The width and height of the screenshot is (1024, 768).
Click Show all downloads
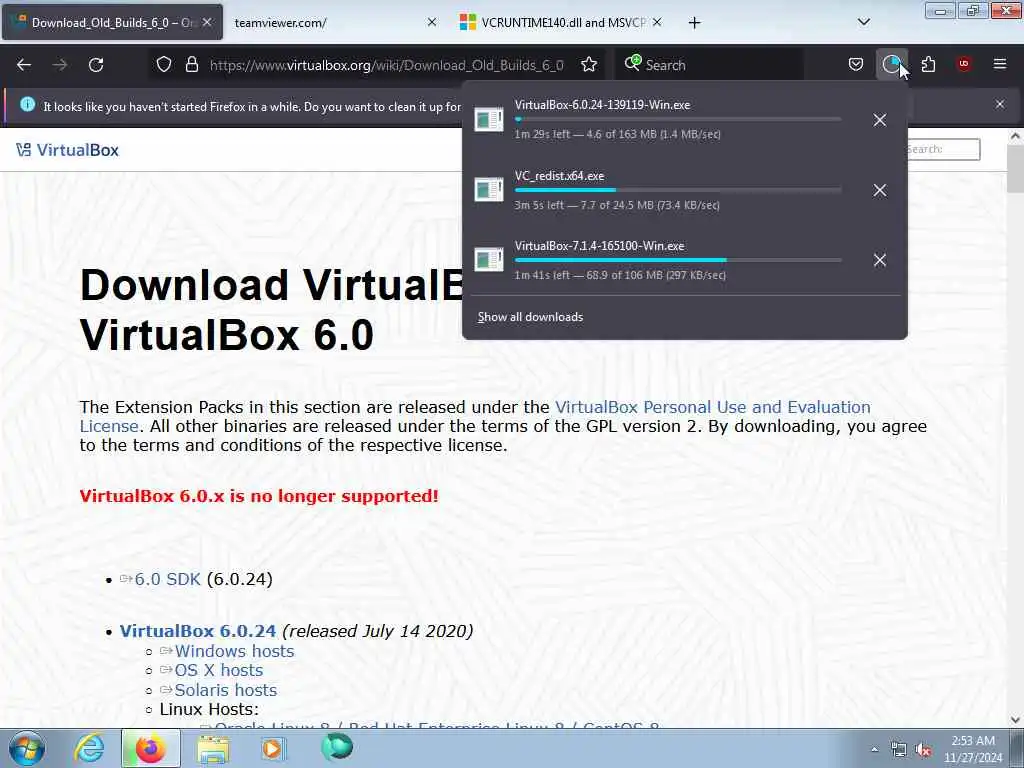point(530,317)
